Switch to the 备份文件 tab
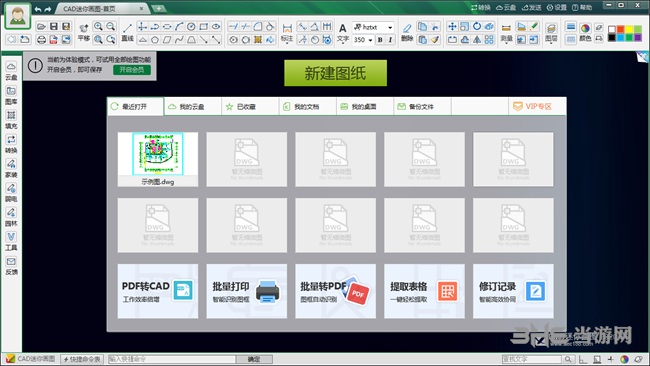 422,107
